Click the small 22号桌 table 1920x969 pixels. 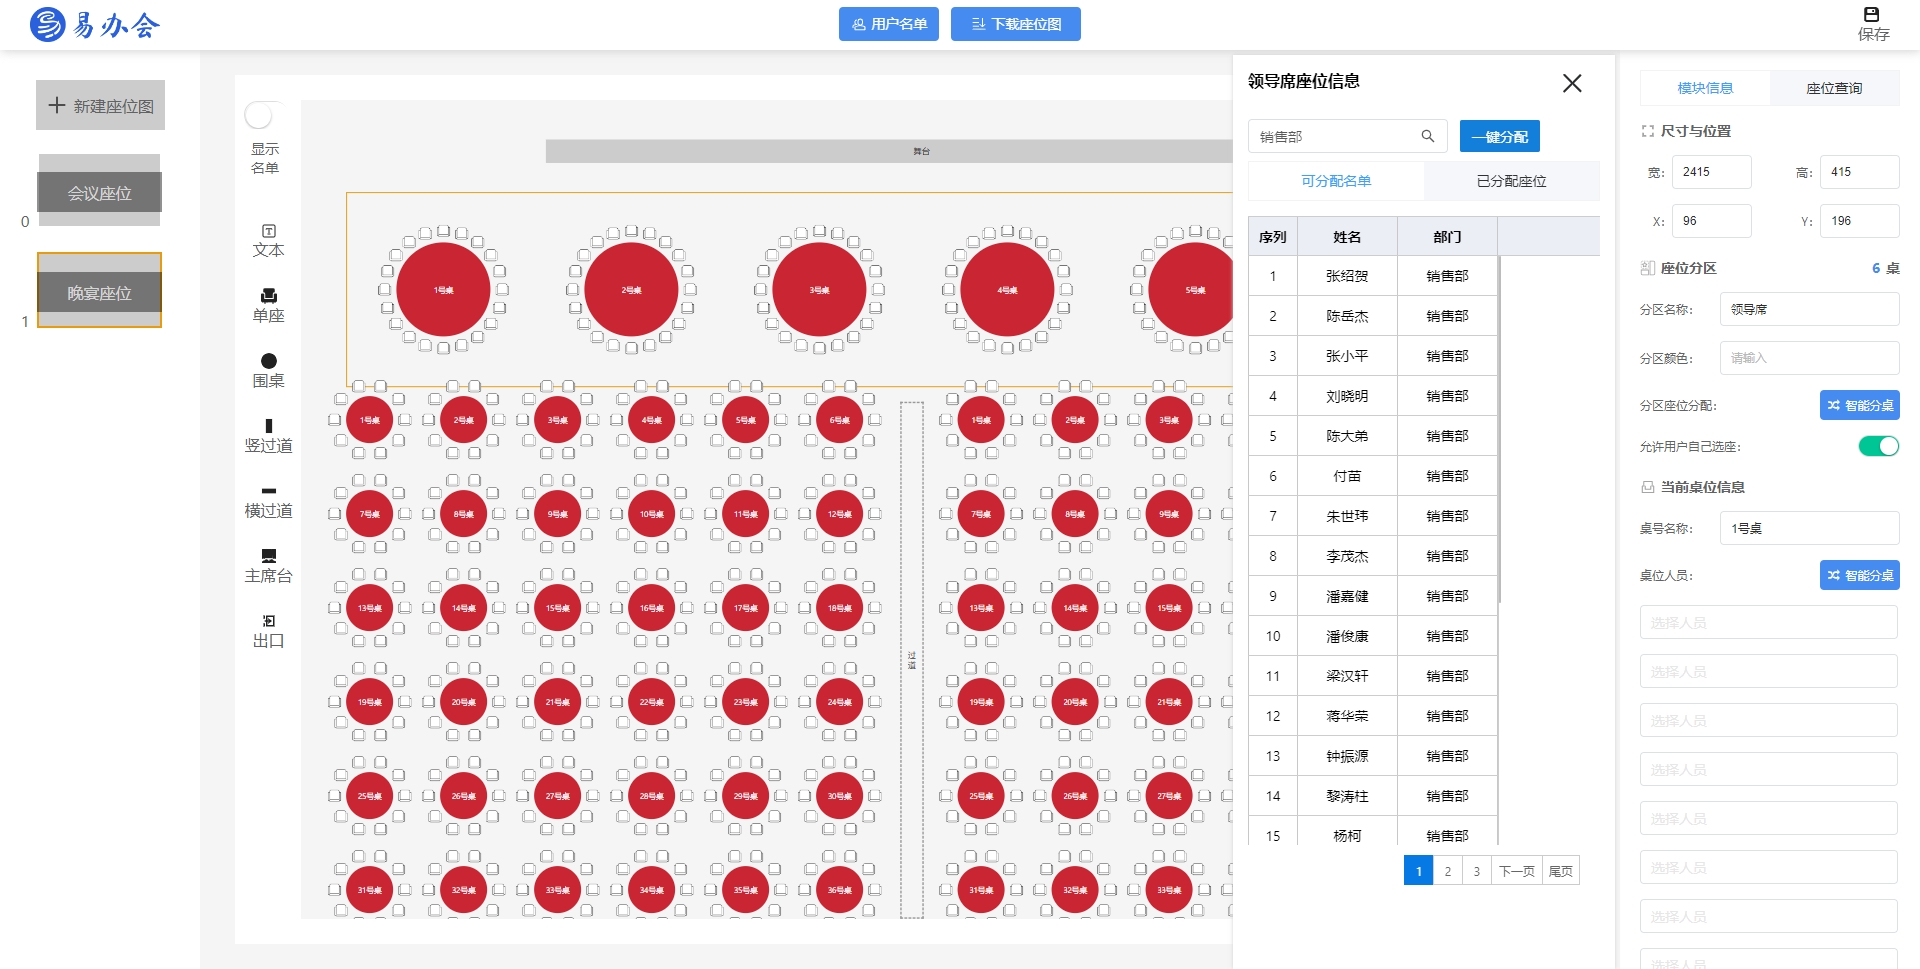(651, 702)
